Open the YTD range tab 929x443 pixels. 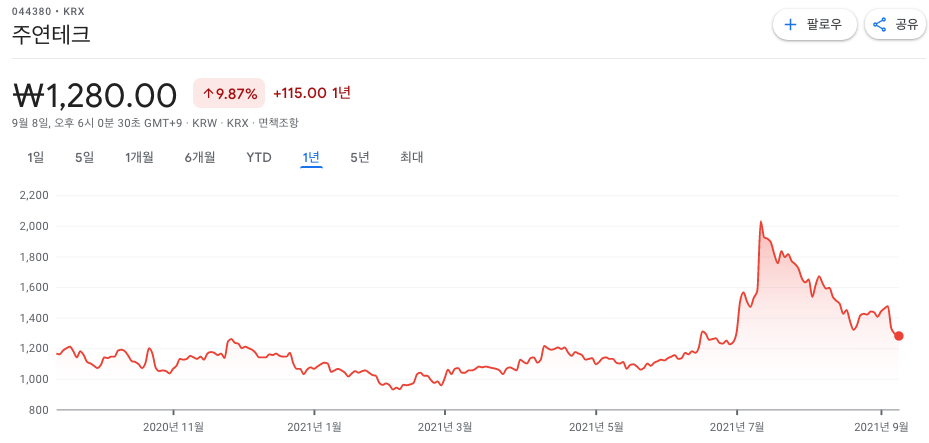pos(259,158)
